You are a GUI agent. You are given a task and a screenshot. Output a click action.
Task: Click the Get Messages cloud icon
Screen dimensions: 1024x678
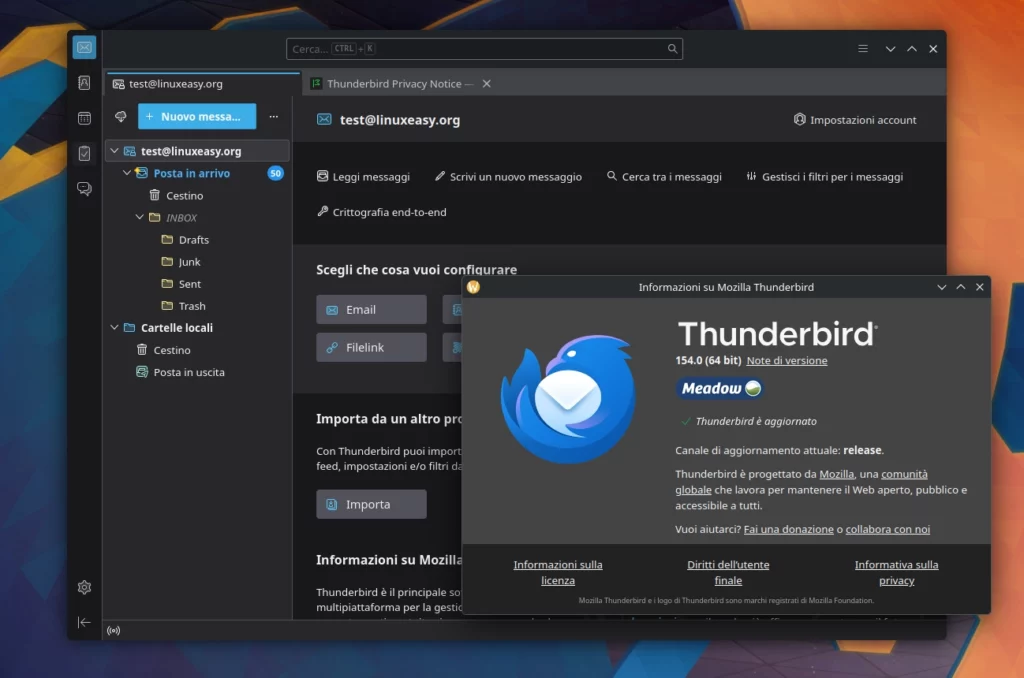pyautogui.click(x=121, y=116)
